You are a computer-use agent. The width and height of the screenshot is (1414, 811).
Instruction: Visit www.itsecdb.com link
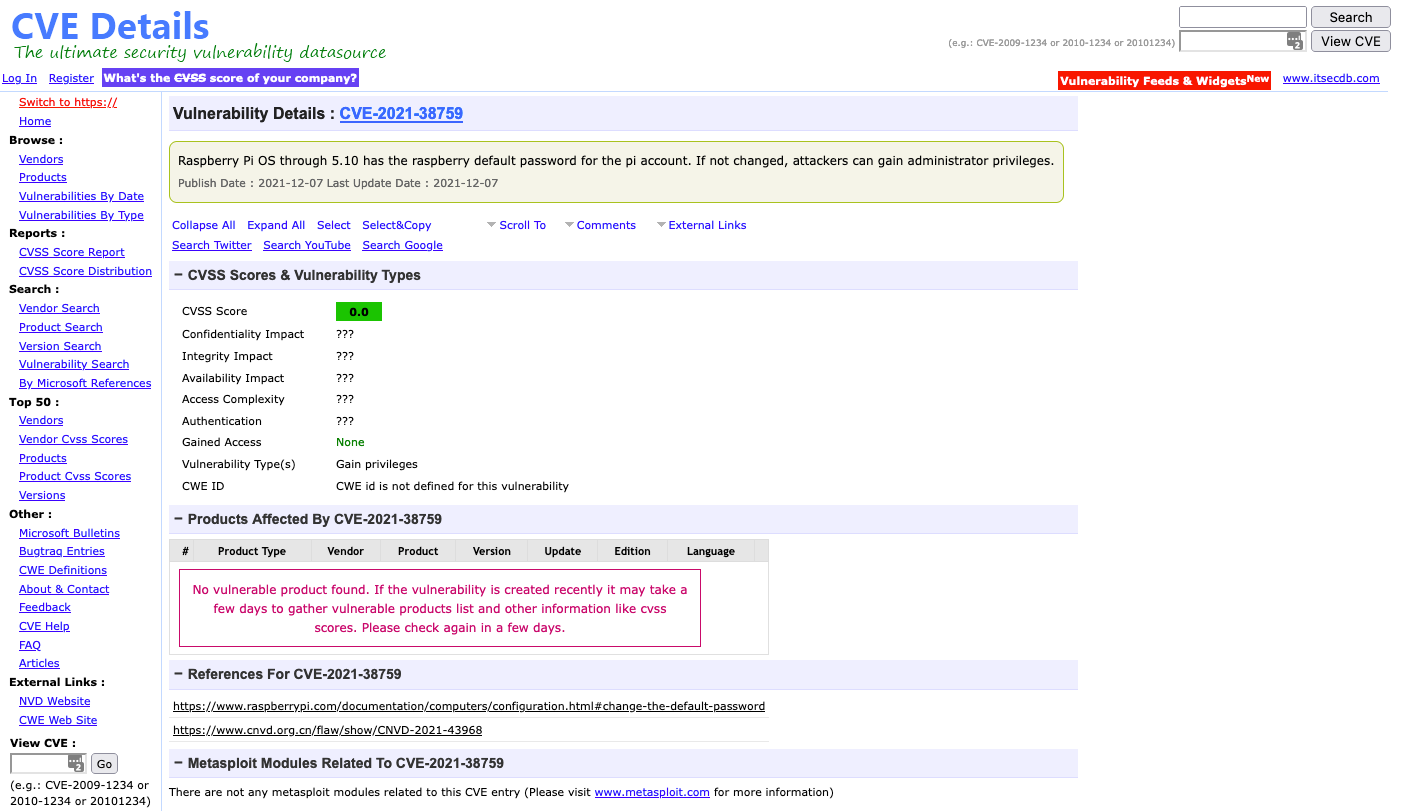[x=1331, y=78]
